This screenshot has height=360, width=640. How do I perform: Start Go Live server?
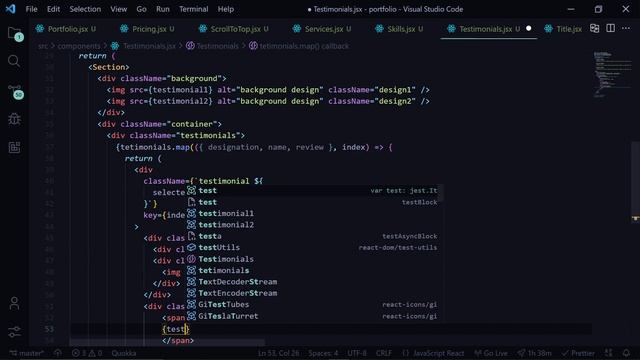(490, 353)
